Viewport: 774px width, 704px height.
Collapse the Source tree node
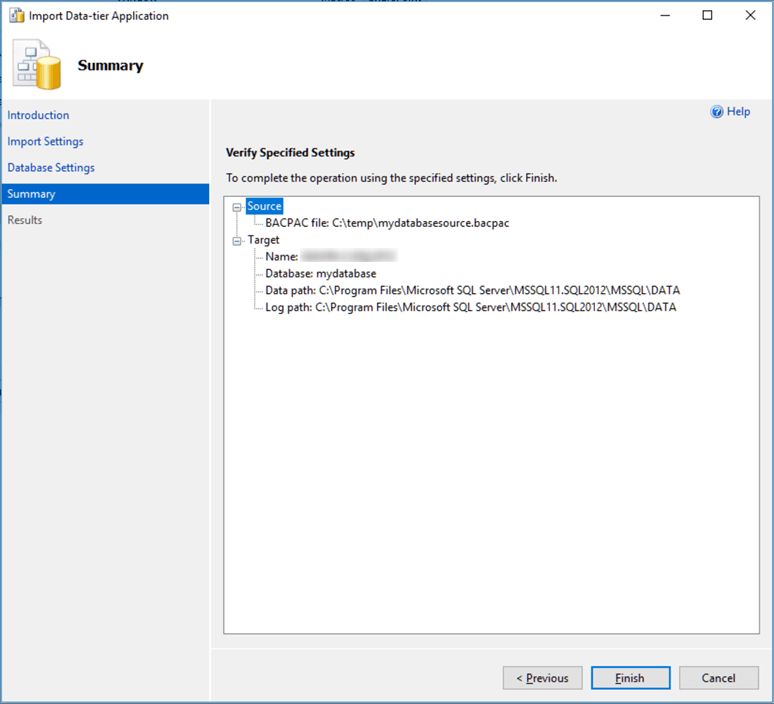pos(237,207)
